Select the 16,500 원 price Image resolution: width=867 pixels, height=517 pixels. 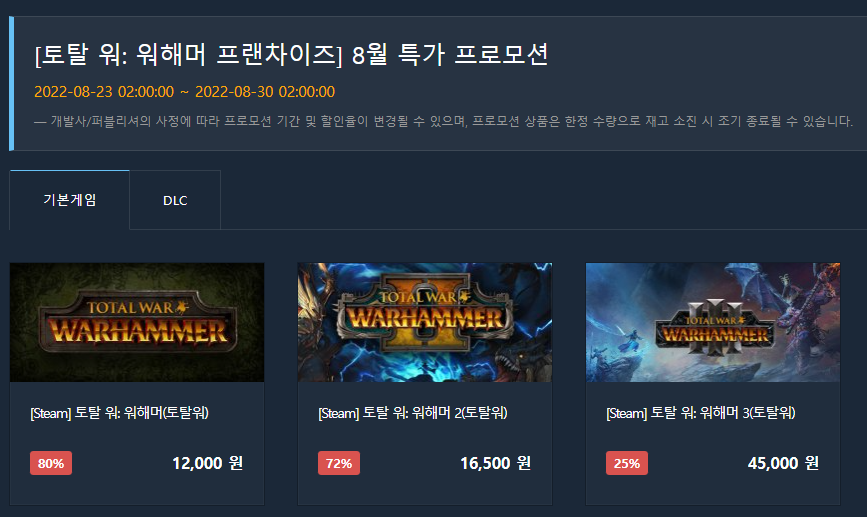[x=495, y=463]
